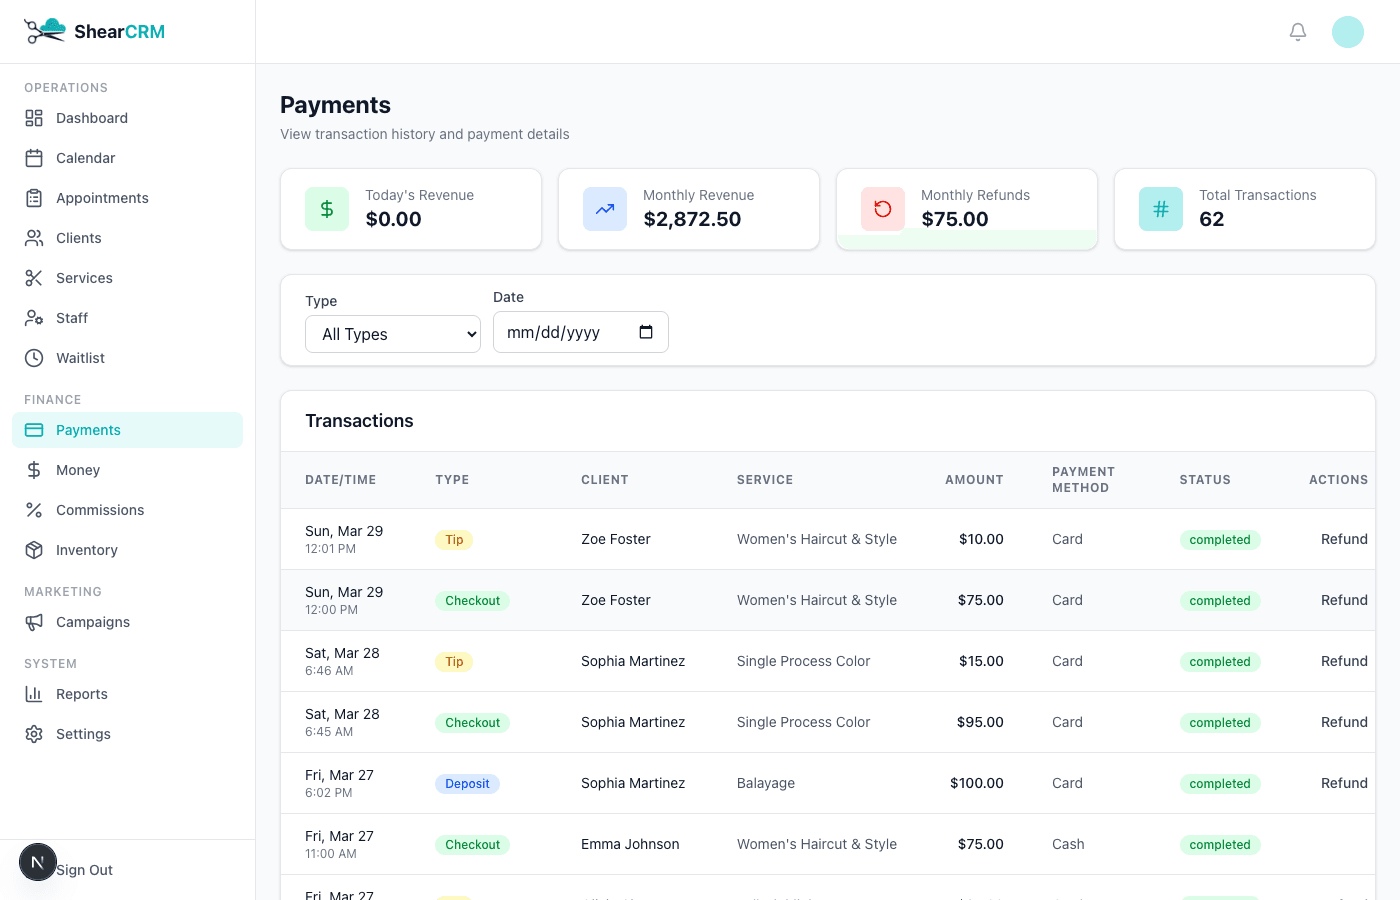Click completed status on Emma Johnson row

point(1220,845)
